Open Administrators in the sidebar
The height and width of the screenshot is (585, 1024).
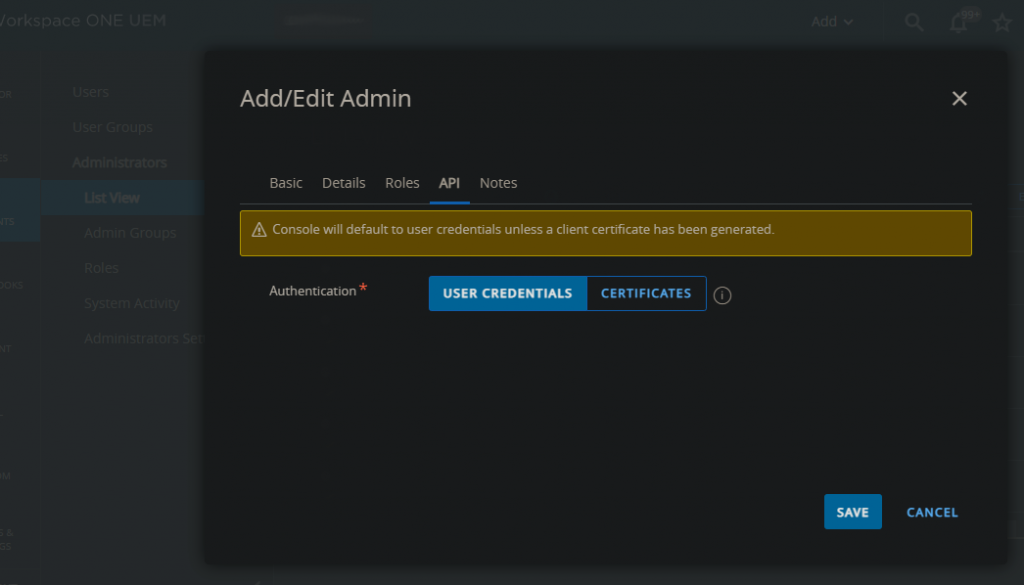[120, 163]
